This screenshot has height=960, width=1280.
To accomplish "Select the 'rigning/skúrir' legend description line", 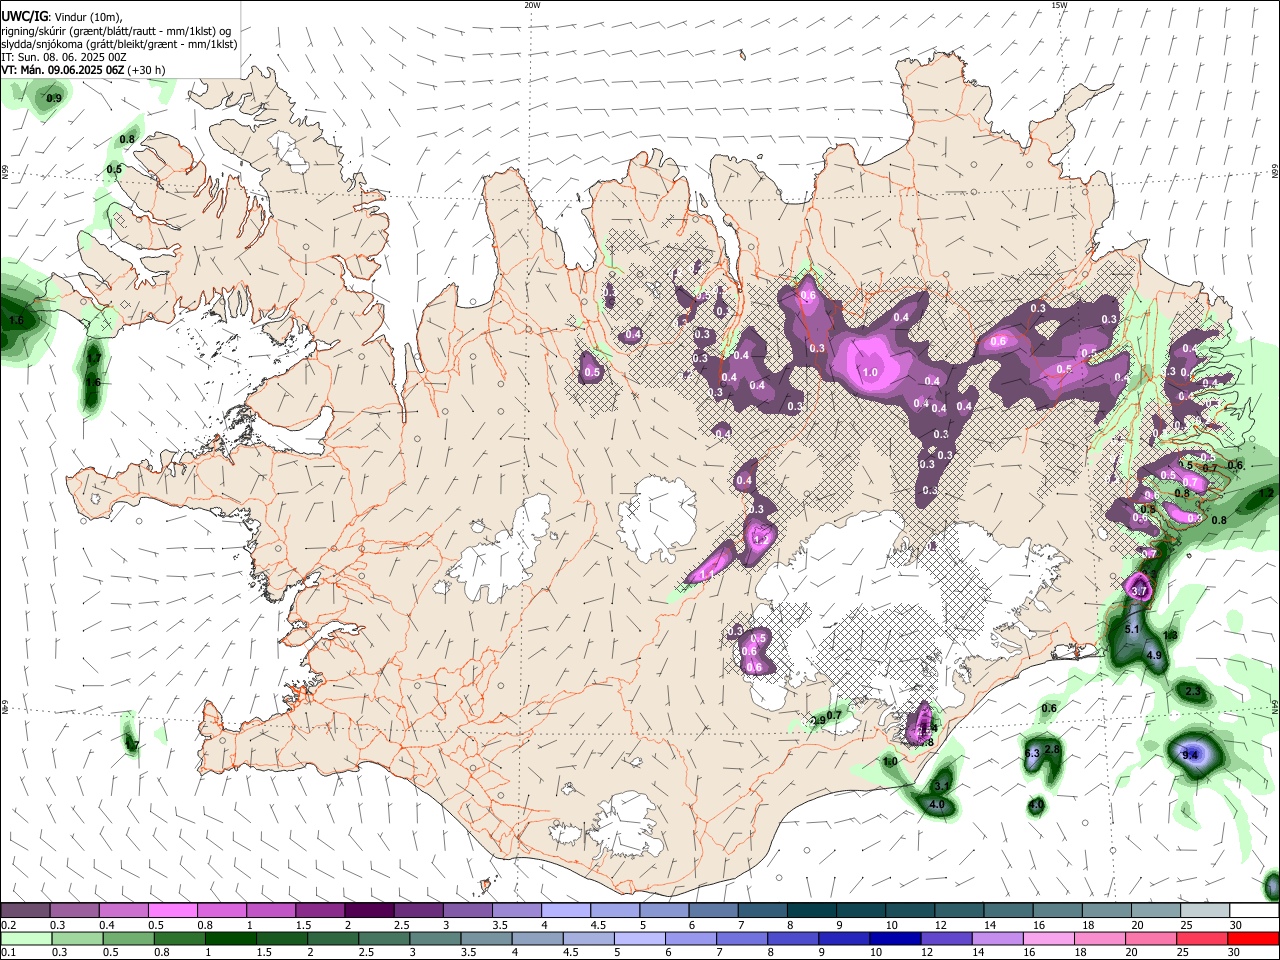I will click(116, 31).
